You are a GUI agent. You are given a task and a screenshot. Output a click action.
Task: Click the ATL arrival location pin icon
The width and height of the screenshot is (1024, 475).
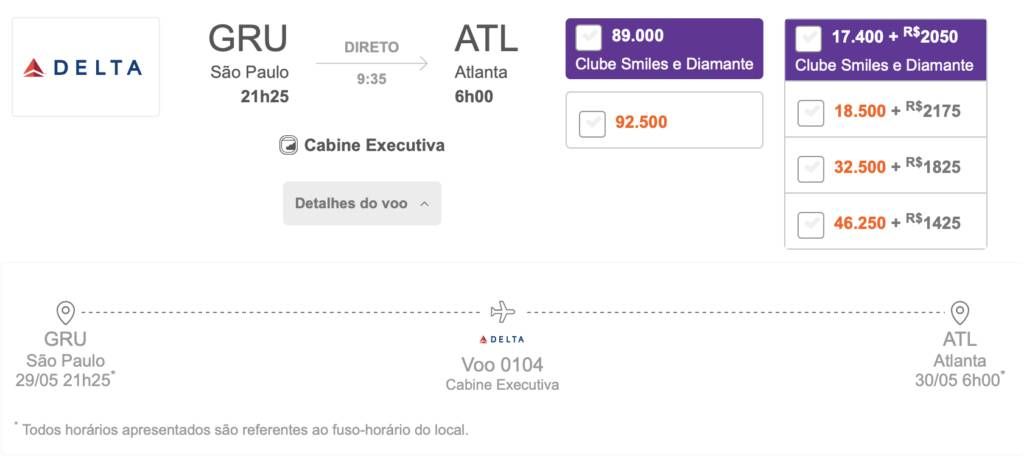(959, 313)
